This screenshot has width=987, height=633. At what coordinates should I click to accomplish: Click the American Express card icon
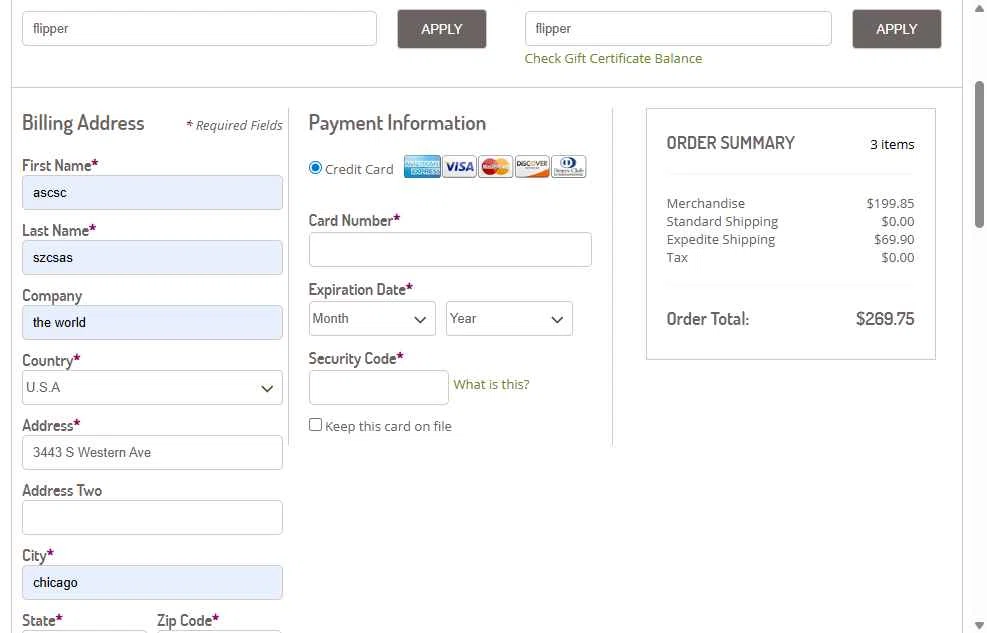tap(422, 167)
